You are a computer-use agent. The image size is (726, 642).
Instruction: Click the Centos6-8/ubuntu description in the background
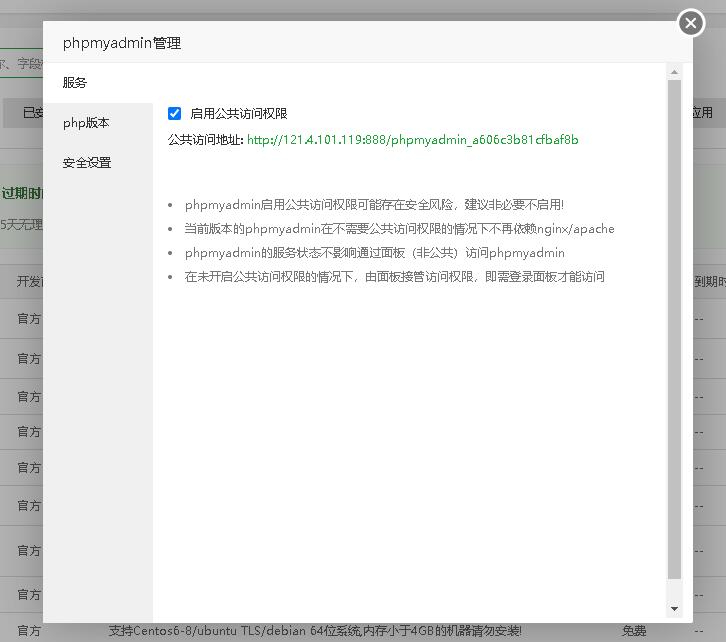[315, 630]
